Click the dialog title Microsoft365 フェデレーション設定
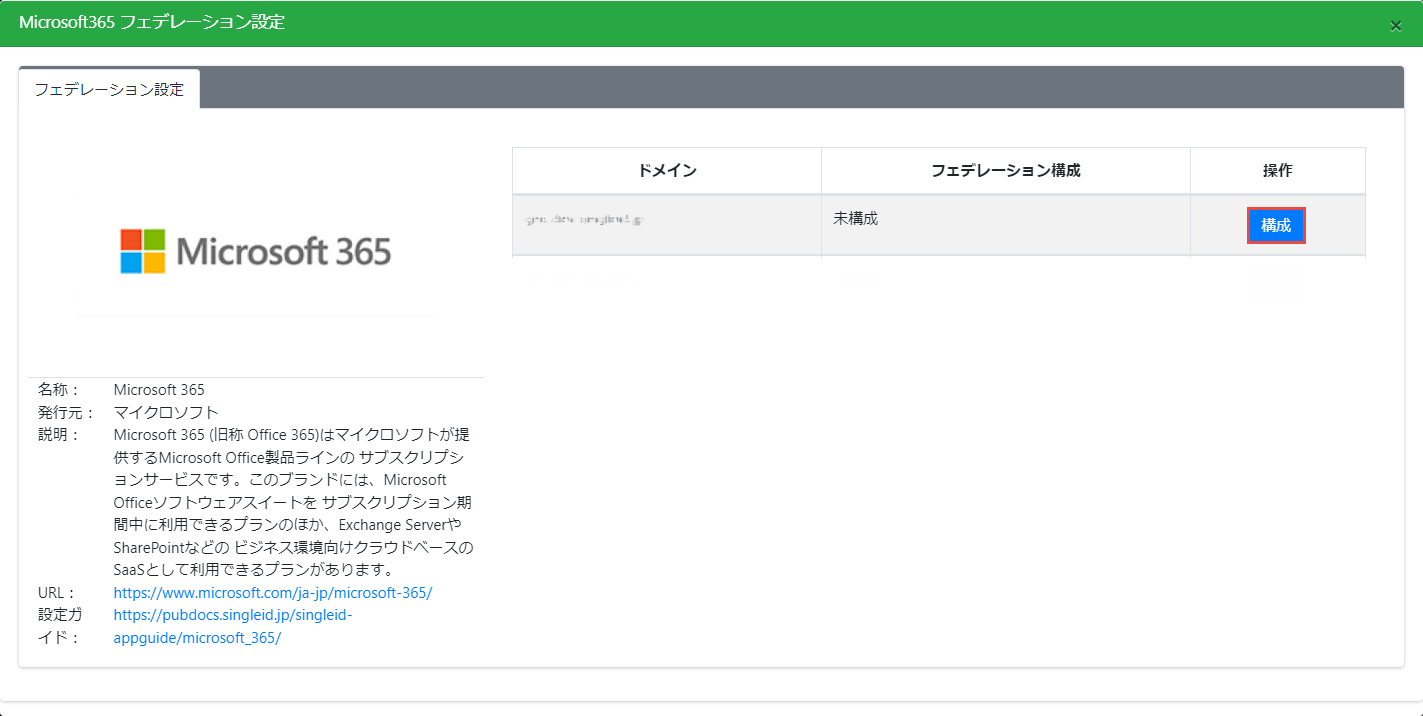This screenshot has width=1423, height=716. pyautogui.click(x=152, y=23)
